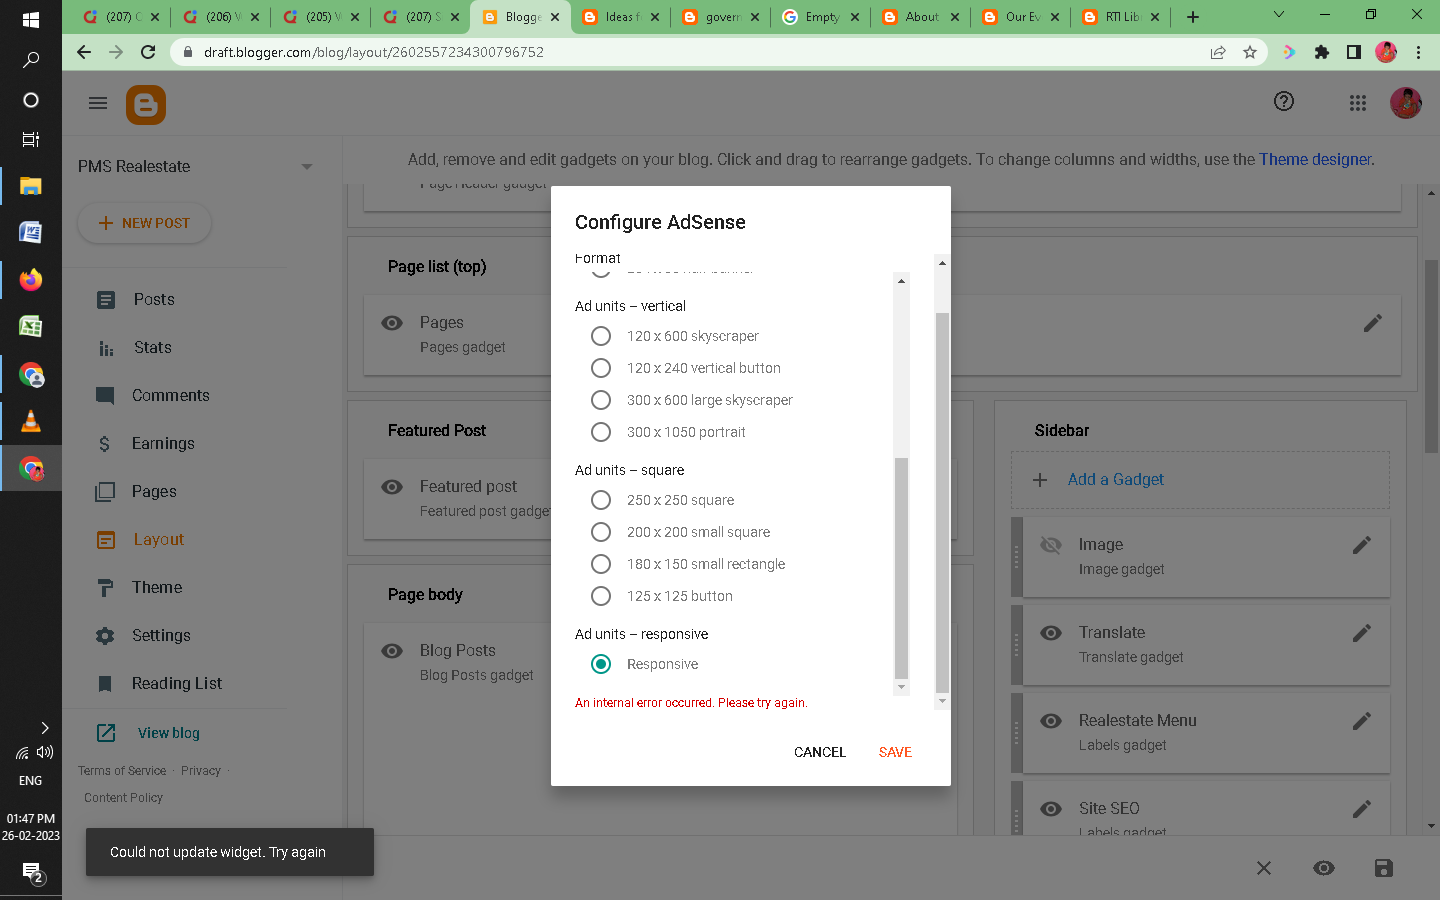Select 300 x 600 large skyscraper format
This screenshot has width=1440, height=900.
[601, 400]
